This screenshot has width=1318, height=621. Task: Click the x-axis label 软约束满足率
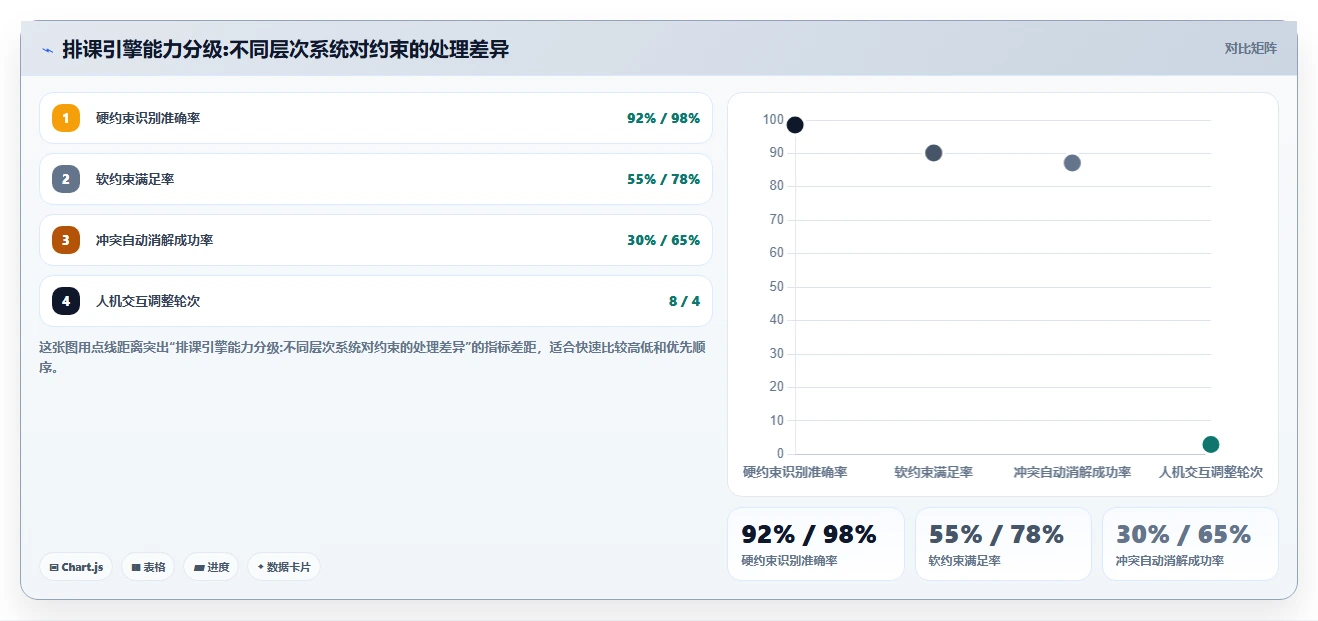point(933,472)
